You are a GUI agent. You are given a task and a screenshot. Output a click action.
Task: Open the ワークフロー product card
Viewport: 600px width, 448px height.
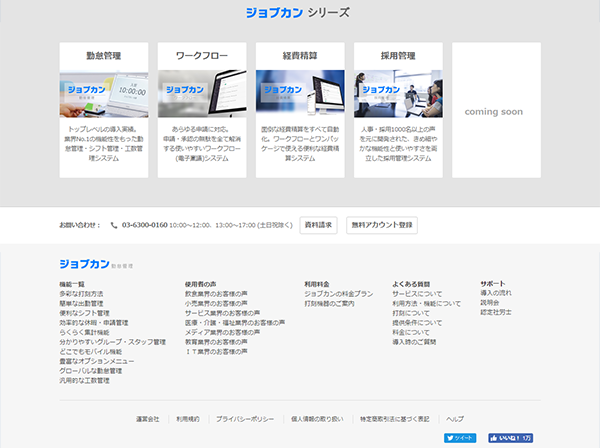(x=202, y=110)
